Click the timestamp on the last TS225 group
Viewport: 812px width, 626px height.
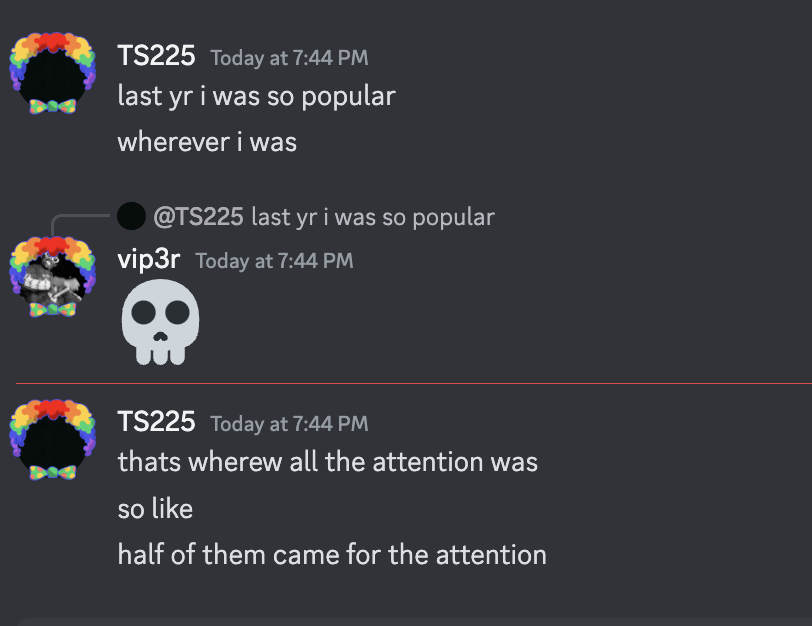click(x=289, y=424)
